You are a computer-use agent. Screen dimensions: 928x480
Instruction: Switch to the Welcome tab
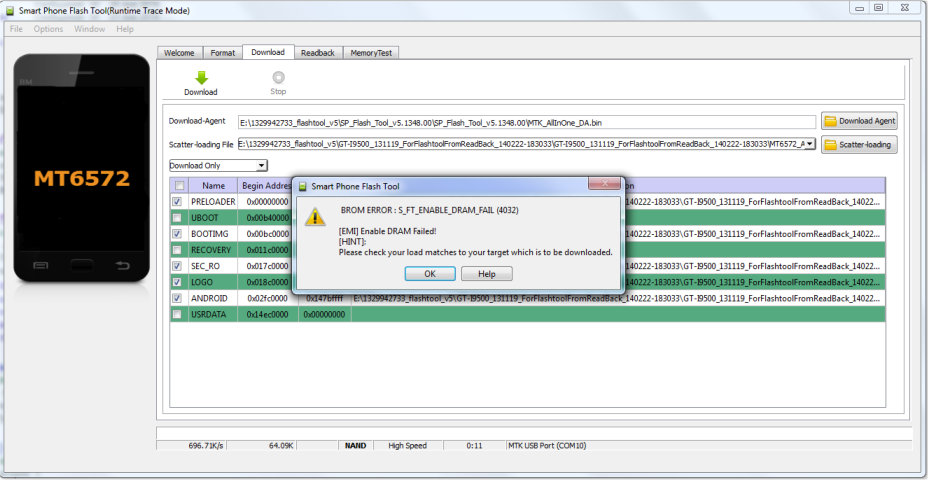(179, 53)
